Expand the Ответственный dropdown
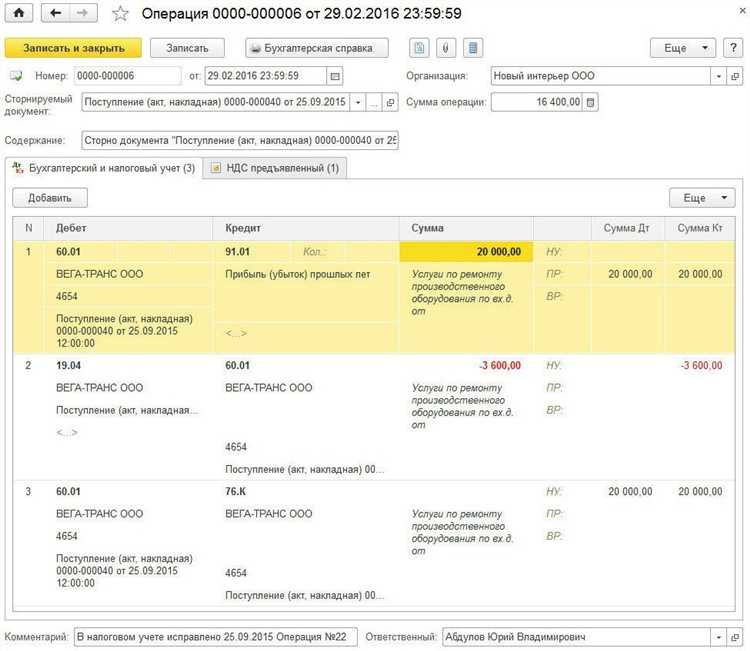The height and width of the screenshot is (651, 750). tap(718, 637)
